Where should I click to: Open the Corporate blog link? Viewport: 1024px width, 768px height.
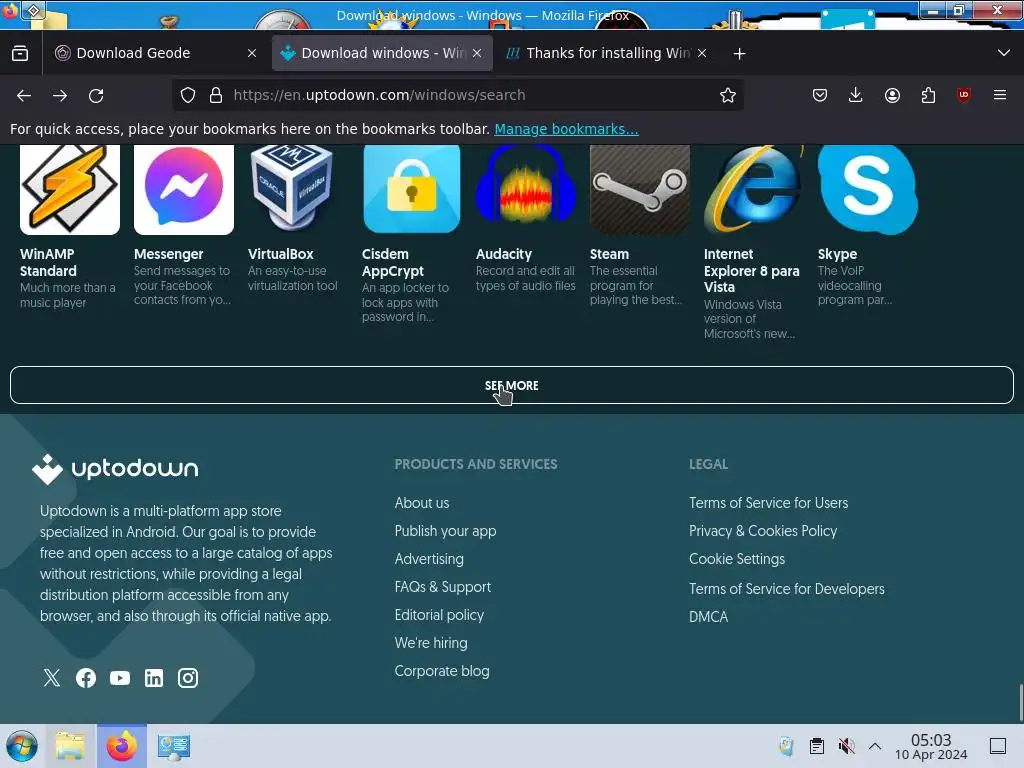(442, 671)
